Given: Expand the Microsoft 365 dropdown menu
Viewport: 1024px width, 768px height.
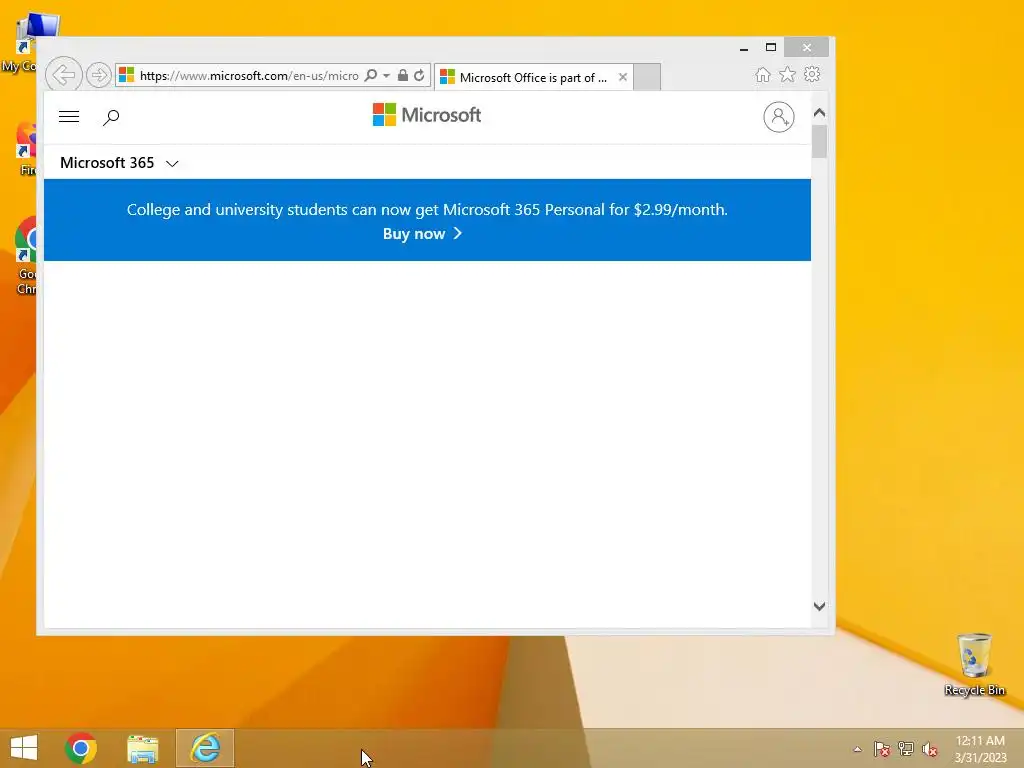Looking at the screenshot, I should click(119, 163).
